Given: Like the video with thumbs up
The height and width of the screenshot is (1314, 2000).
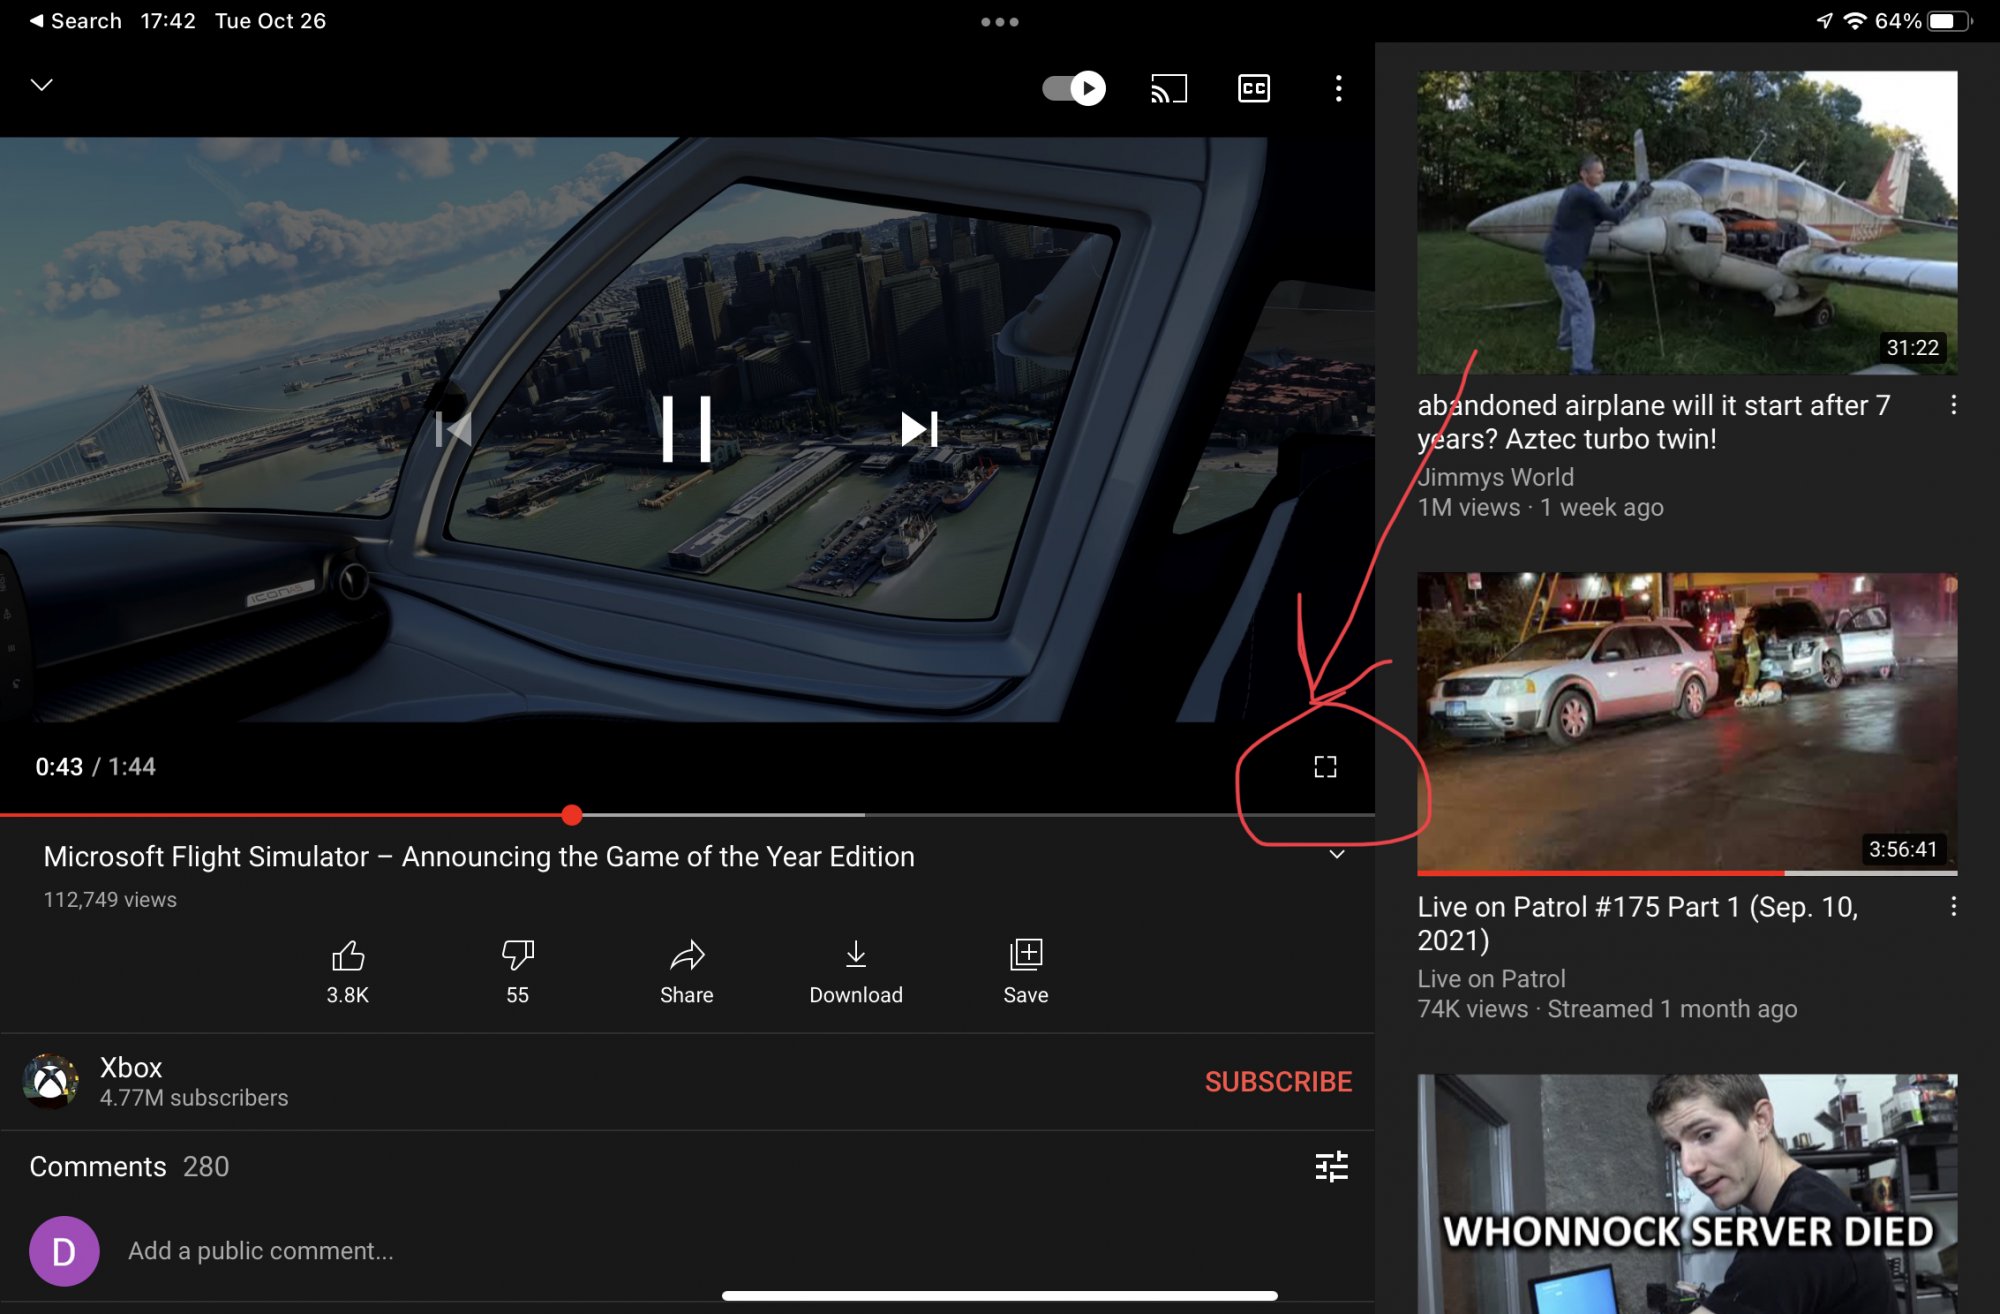Looking at the screenshot, I should [x=348, y=957].
